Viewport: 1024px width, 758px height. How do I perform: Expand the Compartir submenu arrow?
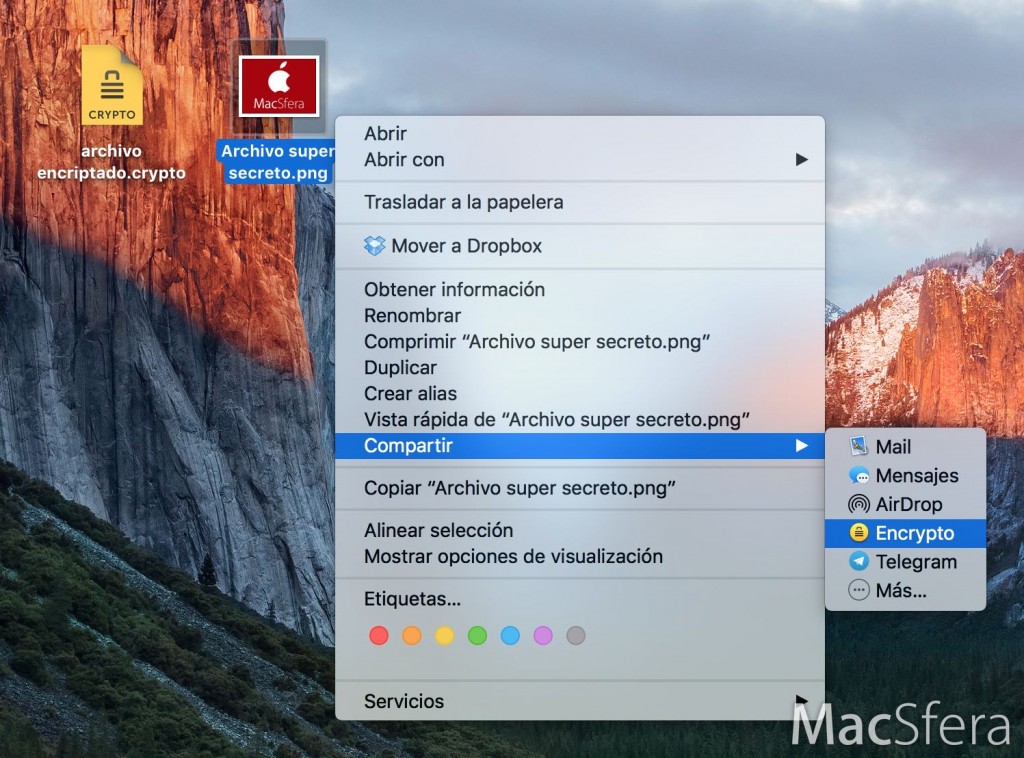[801, 446]
